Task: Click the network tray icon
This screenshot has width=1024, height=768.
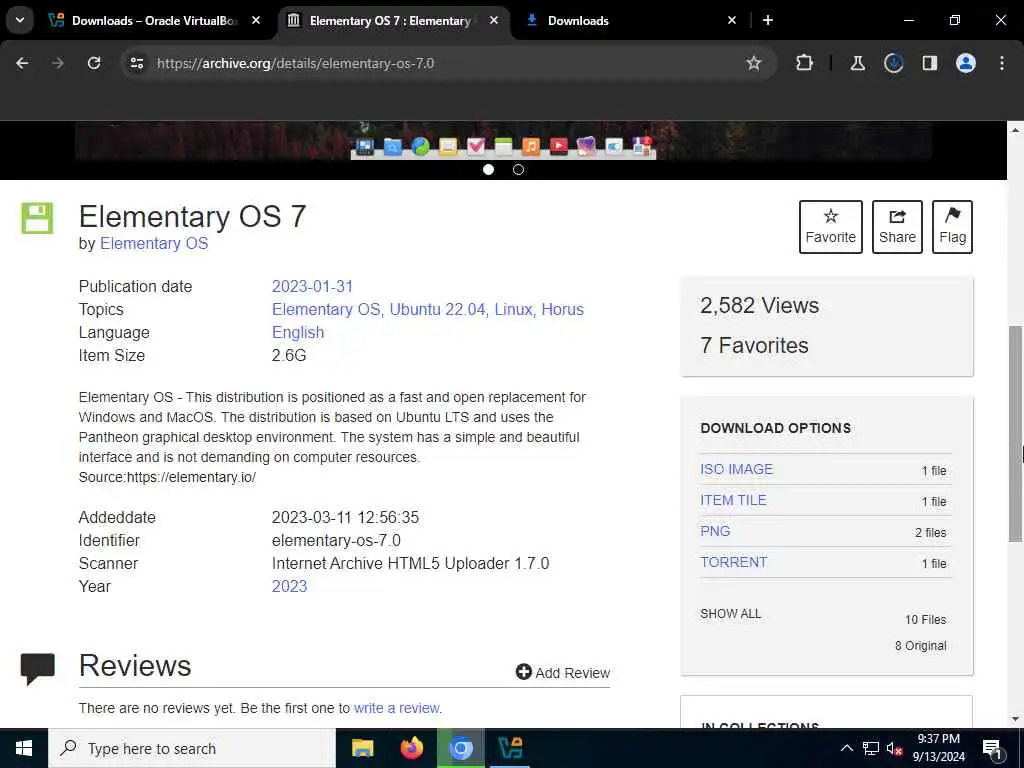Action: tap(871, 748)
